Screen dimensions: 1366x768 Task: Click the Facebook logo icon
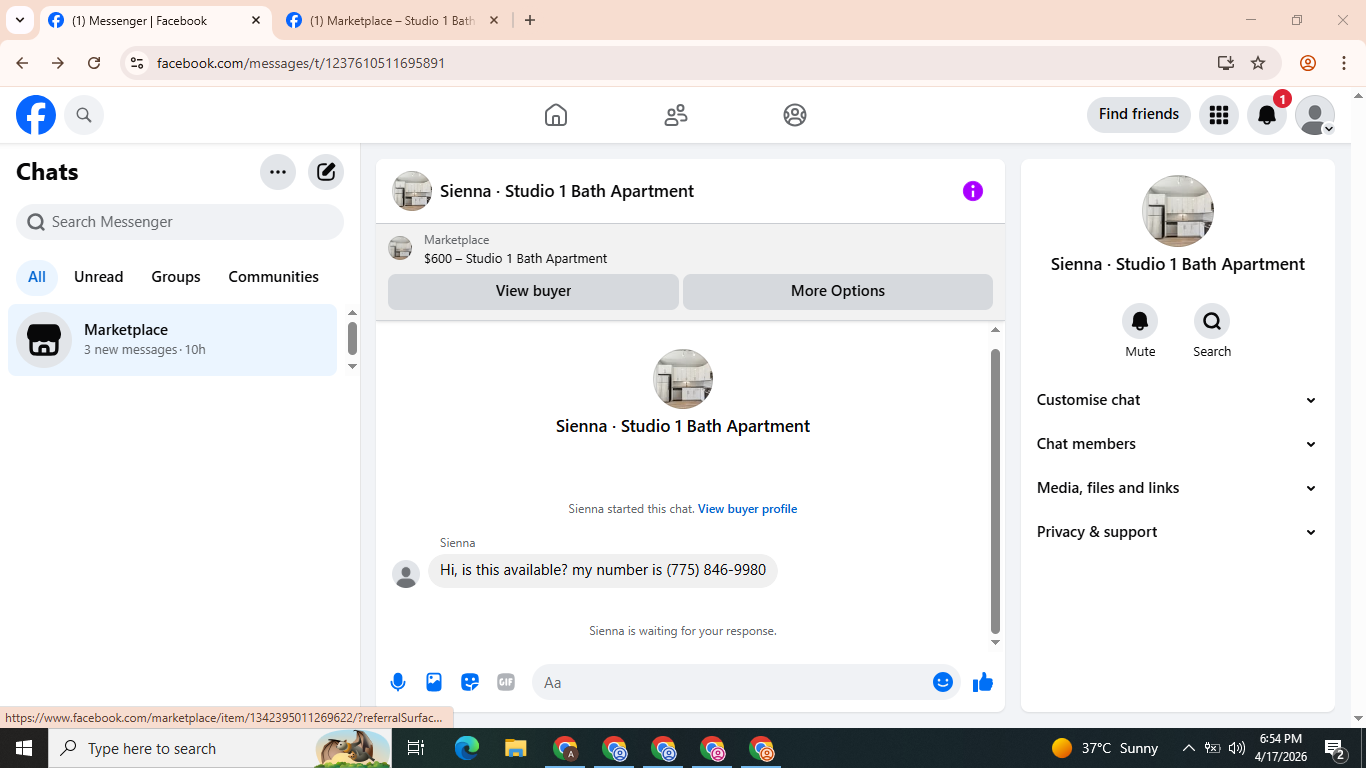36,115
